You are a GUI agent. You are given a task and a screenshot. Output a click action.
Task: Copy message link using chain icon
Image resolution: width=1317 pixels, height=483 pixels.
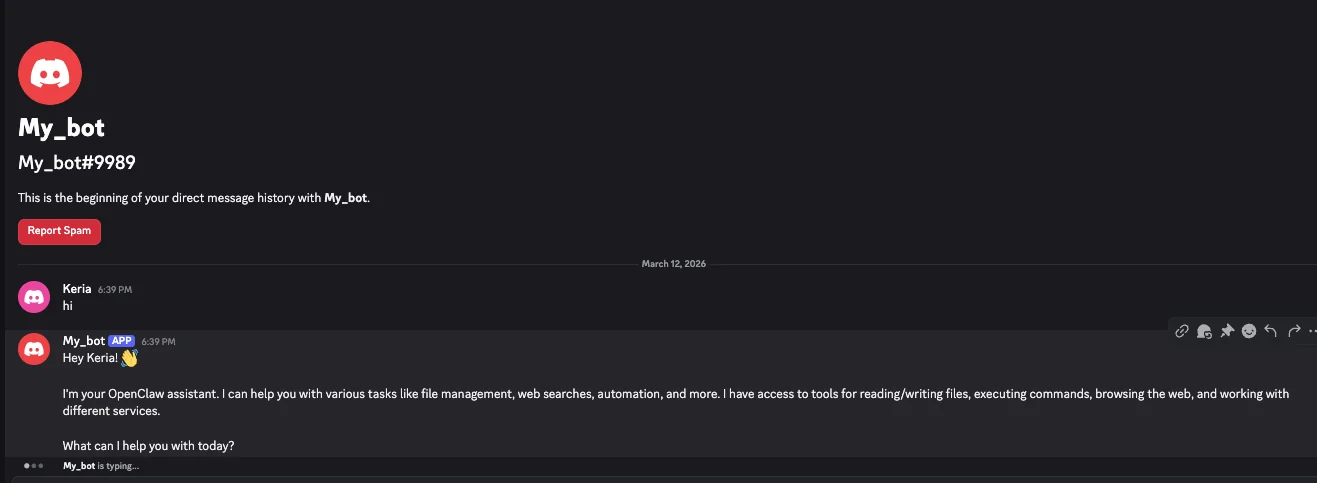coord(1182,331)
